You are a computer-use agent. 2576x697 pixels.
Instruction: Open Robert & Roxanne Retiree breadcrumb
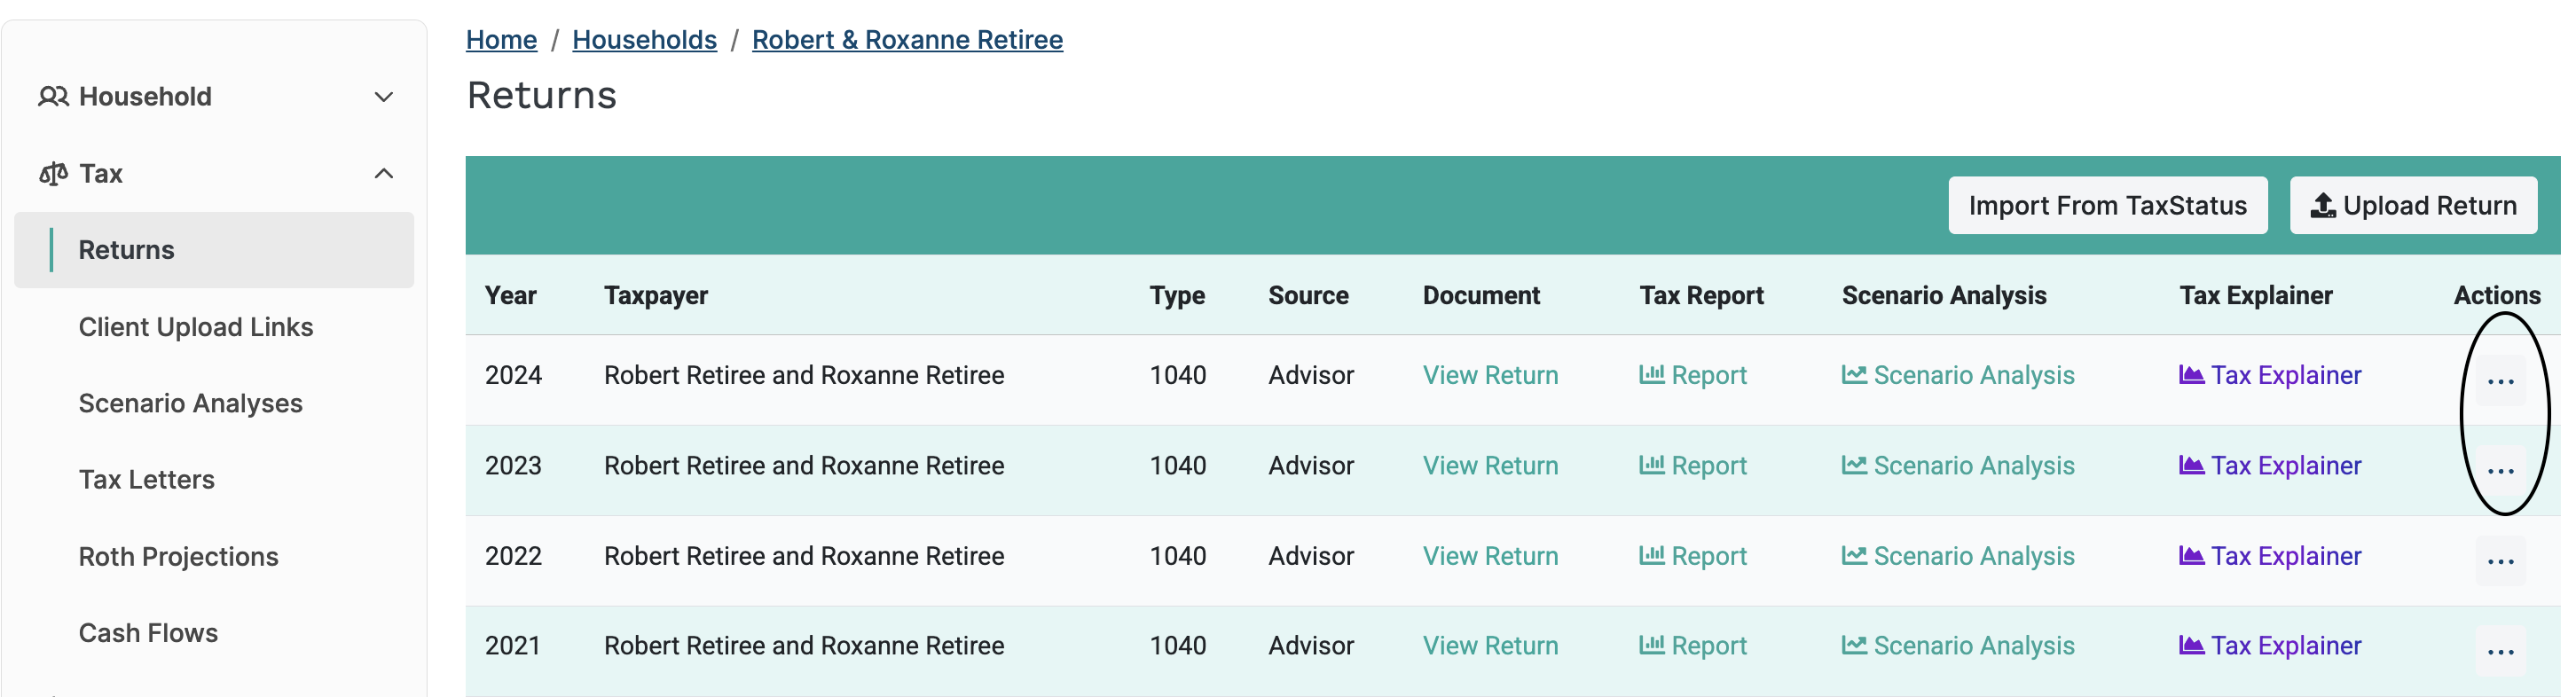(x=907, y=40)
